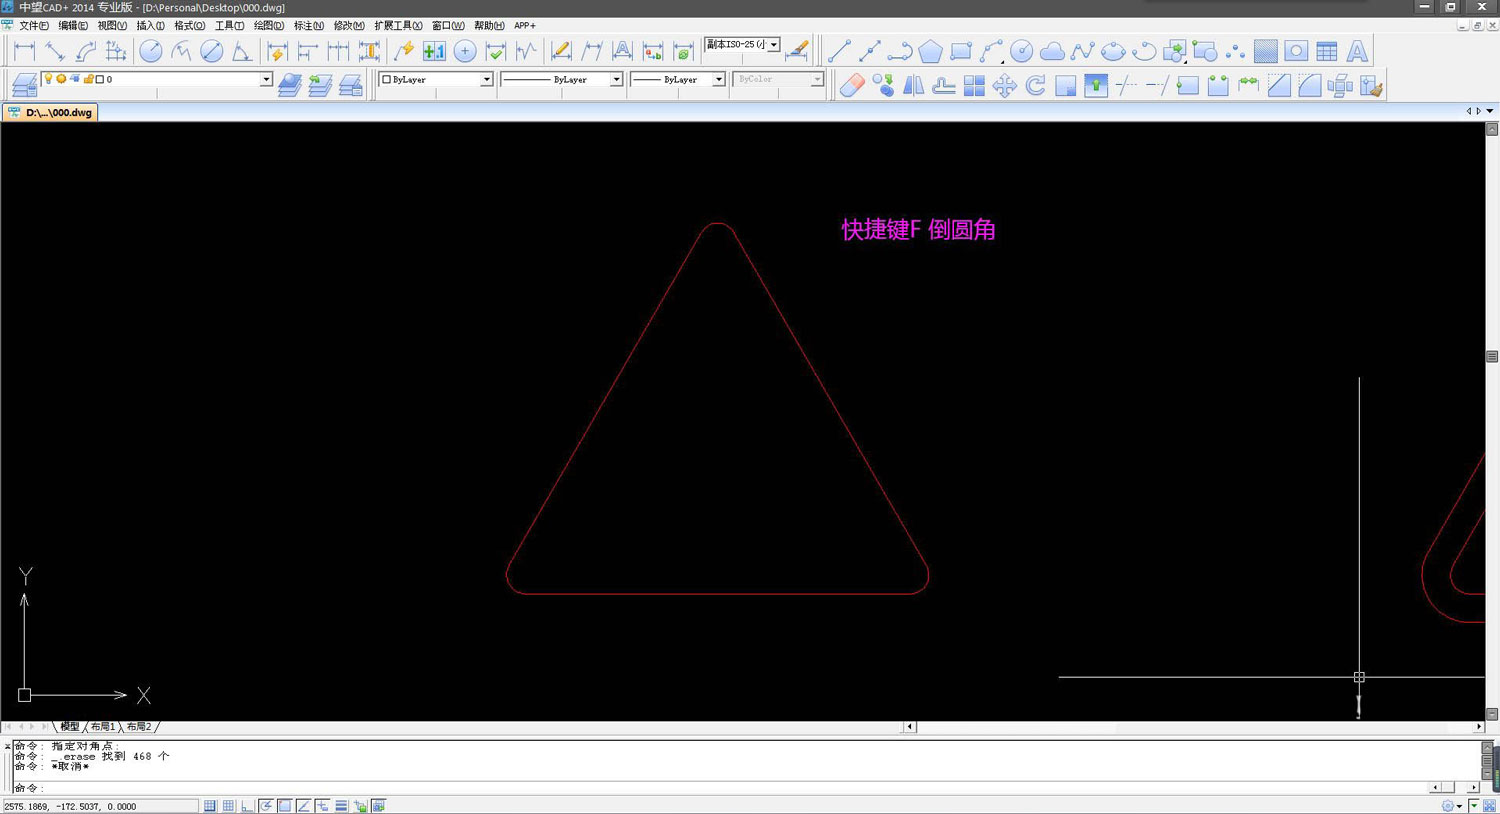Select the Rectangle draw tool
Screen dimensions: 1500x814
961,51
